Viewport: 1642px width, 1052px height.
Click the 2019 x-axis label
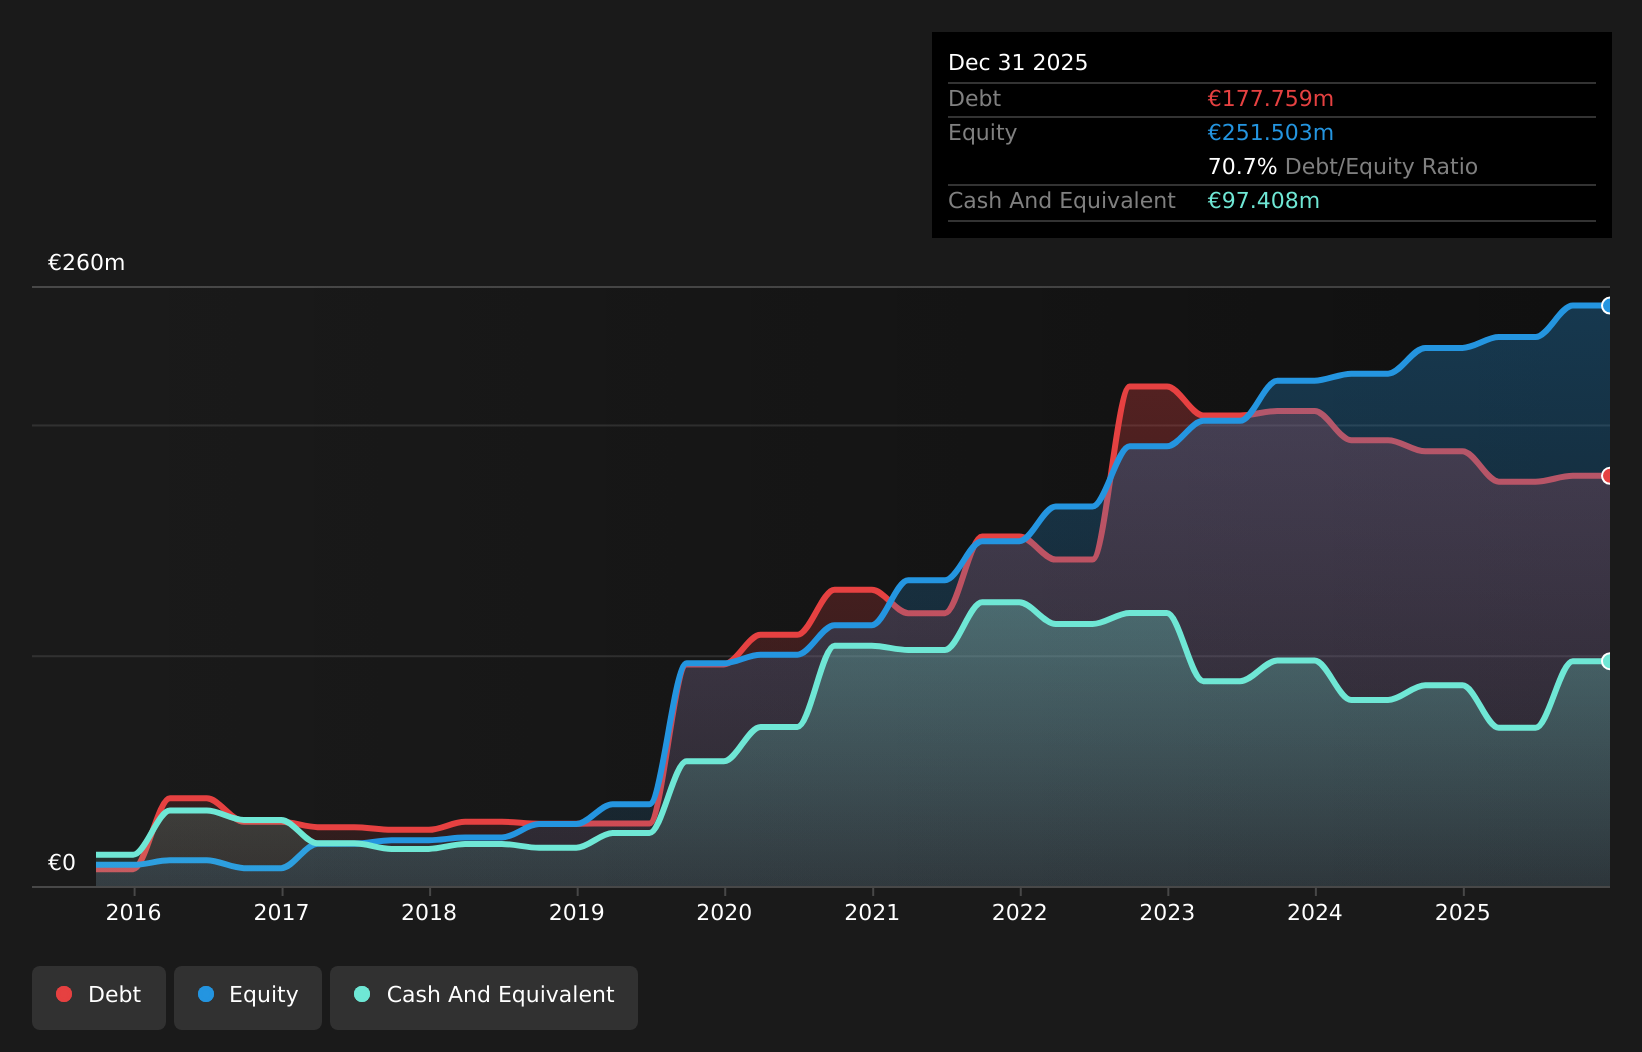point(577,912)
